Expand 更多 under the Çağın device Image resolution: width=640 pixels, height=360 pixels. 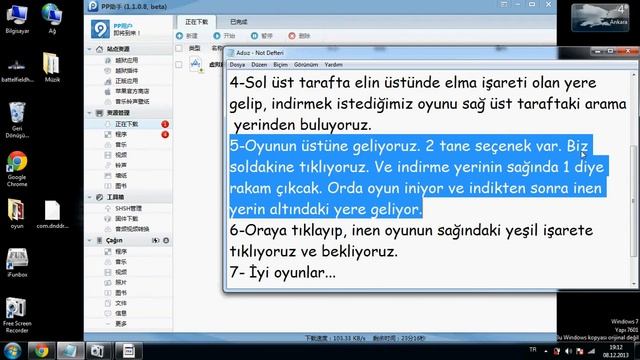121,324
